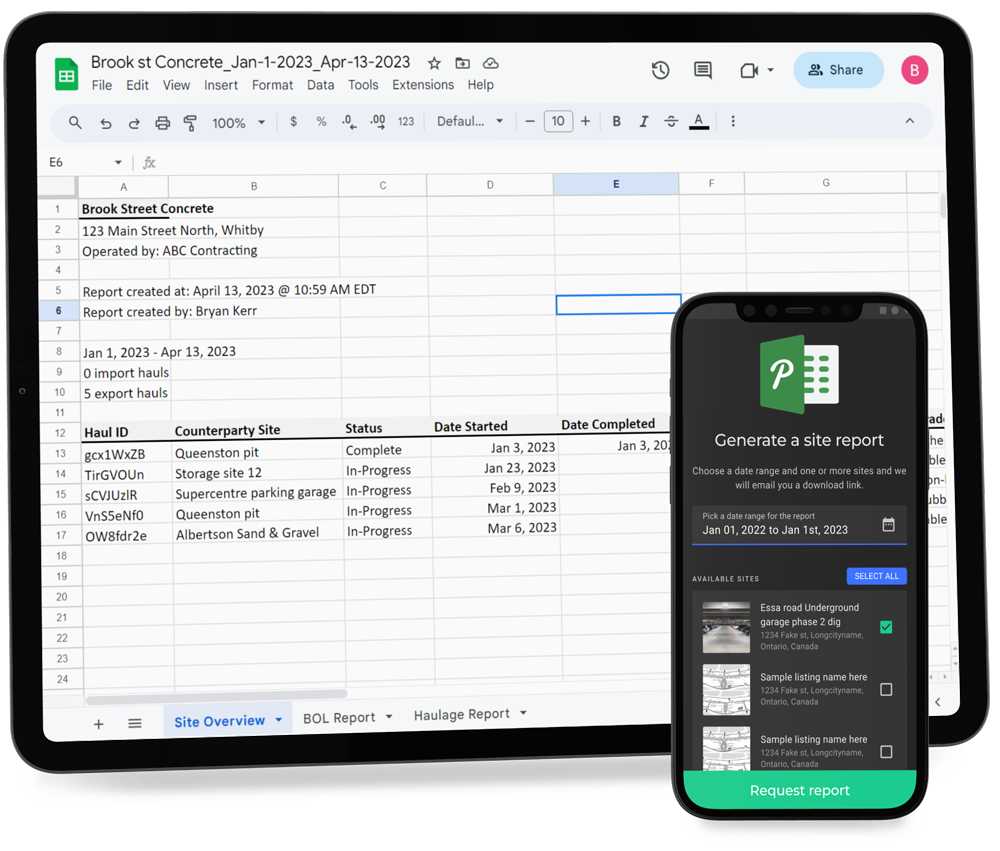Open the text color picker
Viewport: 1000px width, 851px height.
click(x=698, y=122)
